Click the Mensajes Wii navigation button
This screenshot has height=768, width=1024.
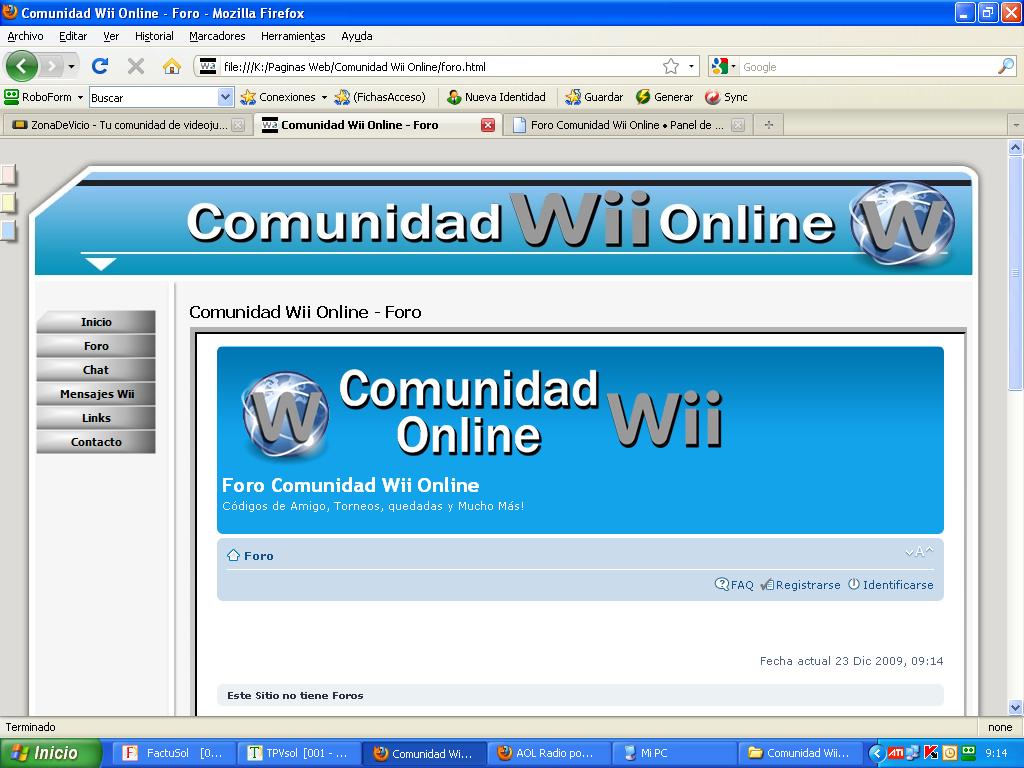coord(96,394)
